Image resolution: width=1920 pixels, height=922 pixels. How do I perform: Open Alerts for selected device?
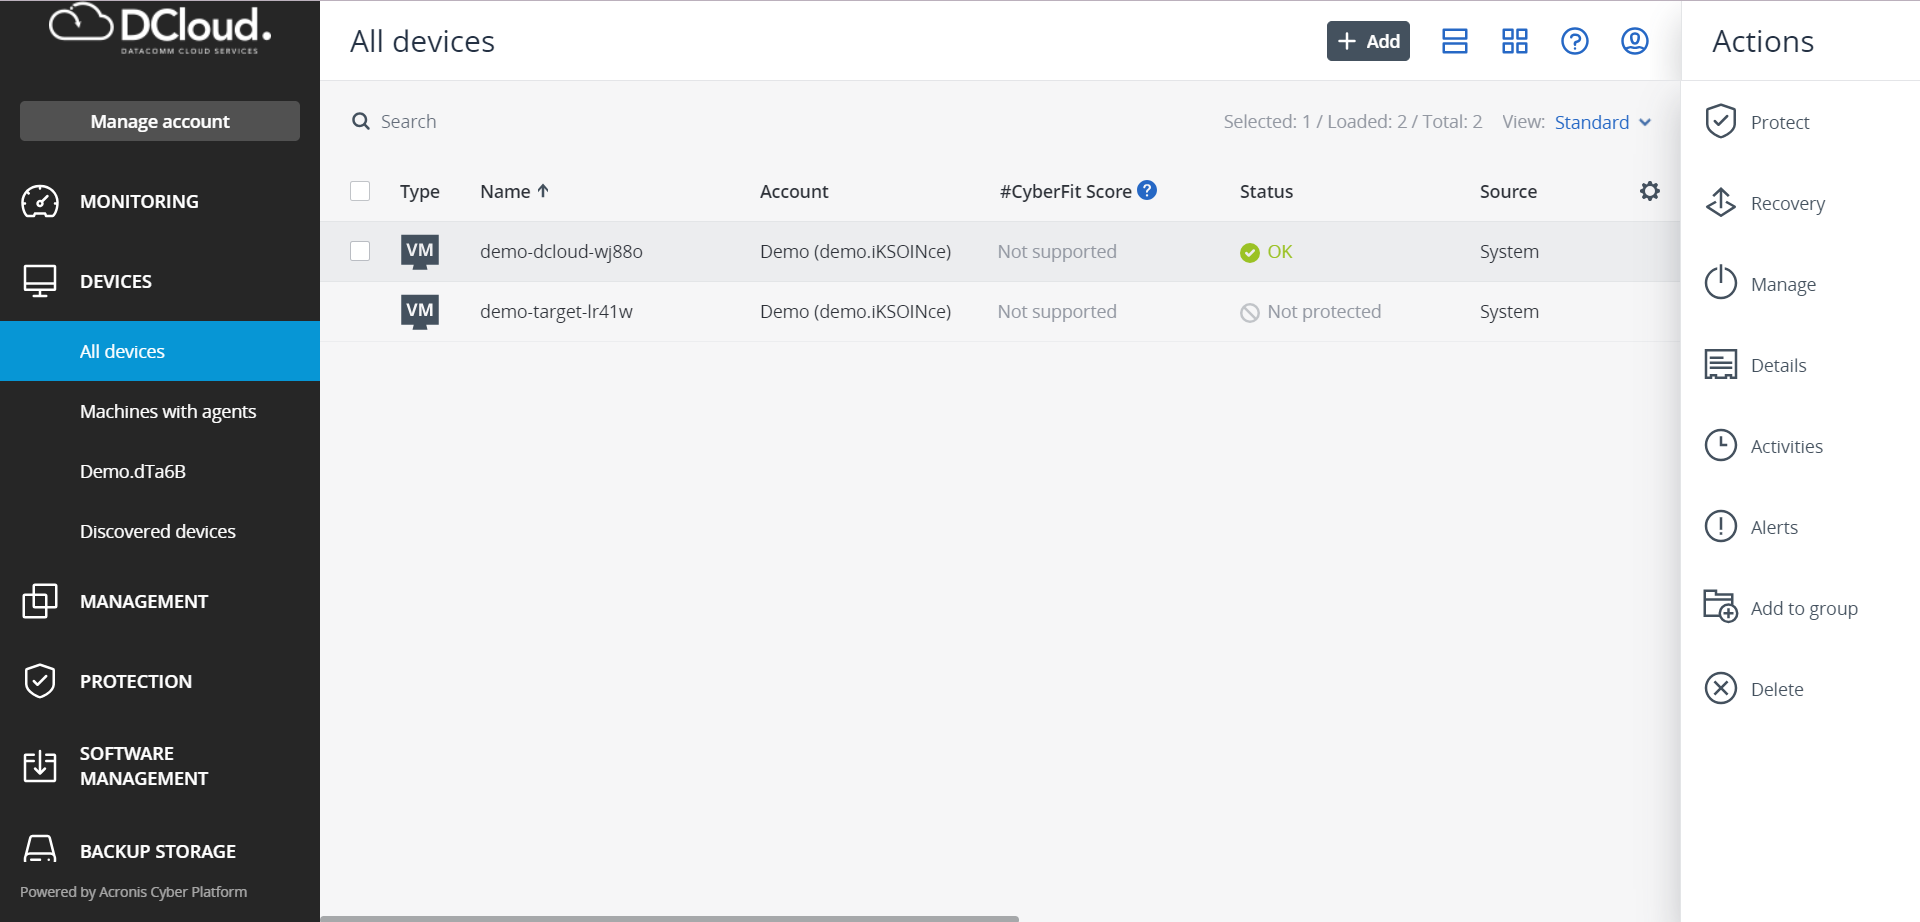click(x=1773, y=528)
